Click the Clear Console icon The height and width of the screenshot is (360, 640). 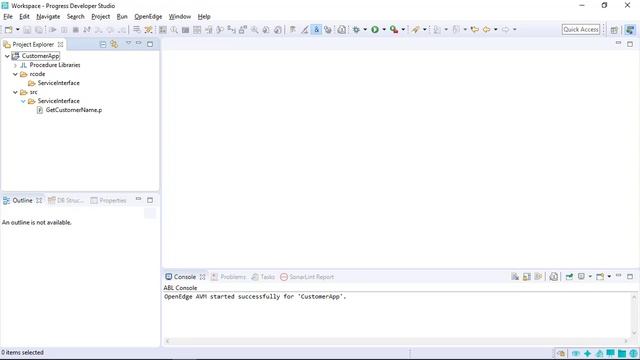point(515,277)
